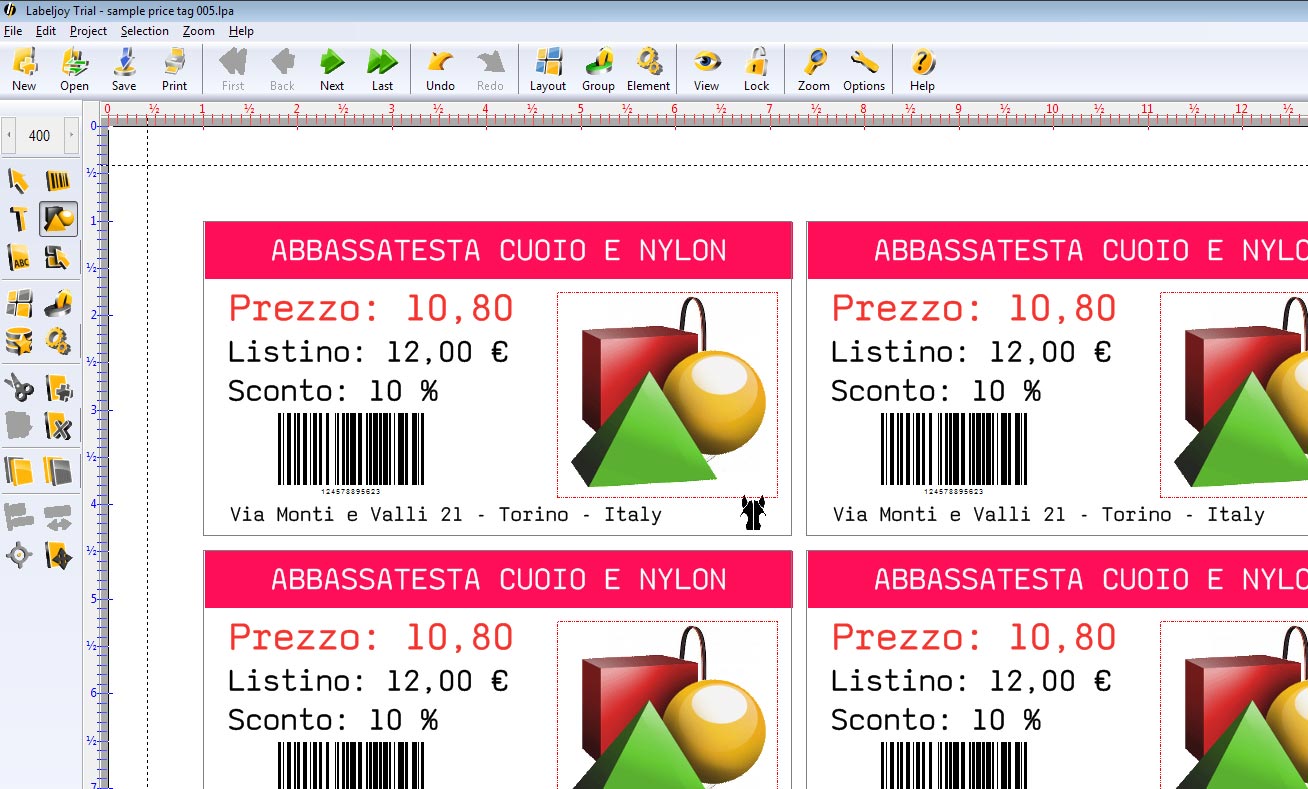
Task: Undo the last action
Action: pyautogui.click(x=440, y=70)
